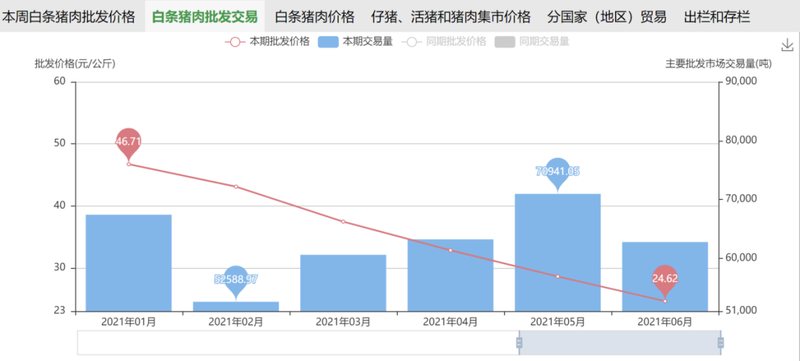800x361 pixels.
Task: Click the 2021年01月 trading volume bar
Action: pos(129,263)
